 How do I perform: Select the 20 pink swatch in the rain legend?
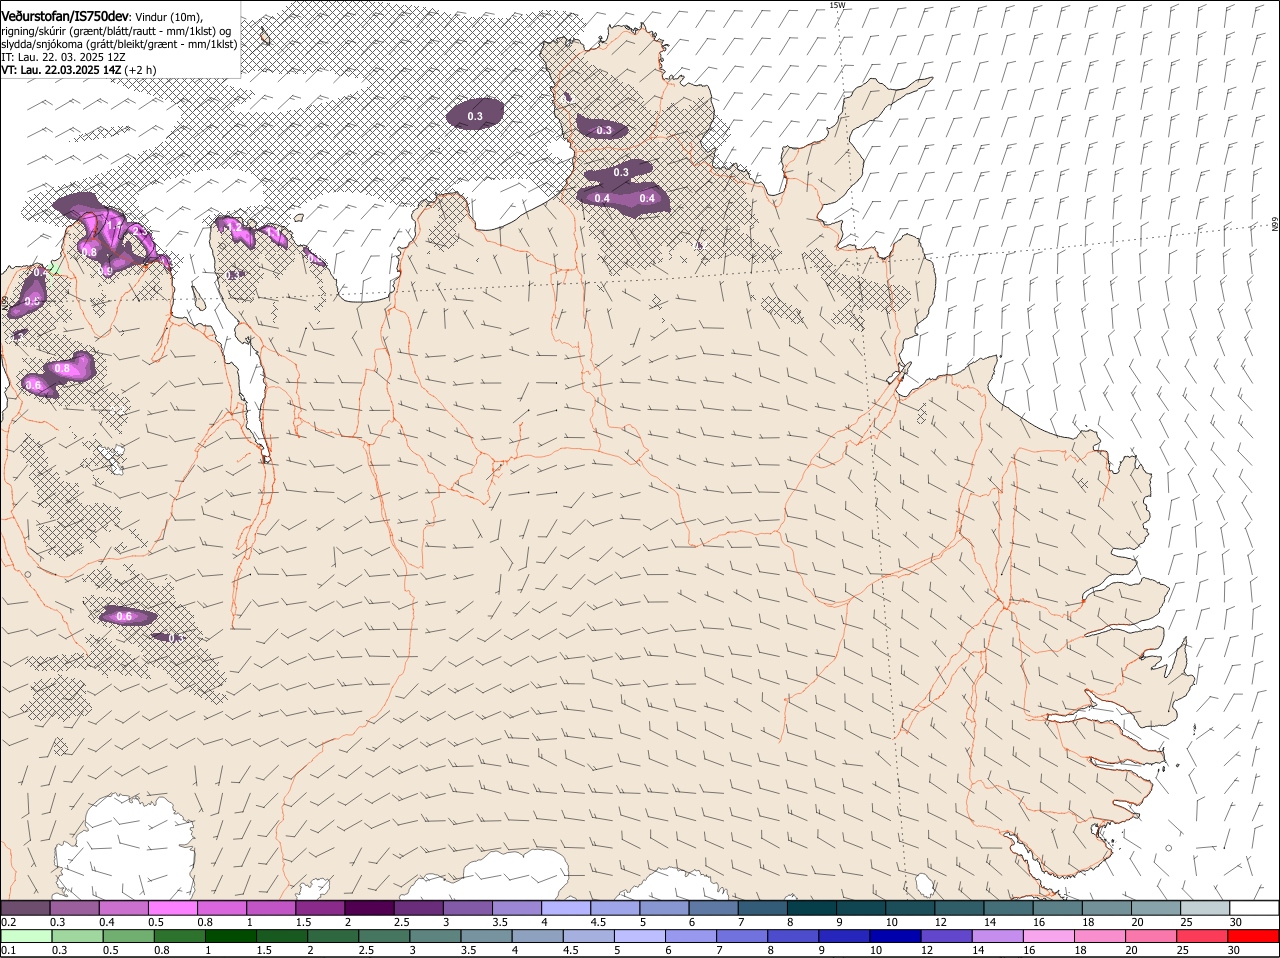click(1152, 936)
